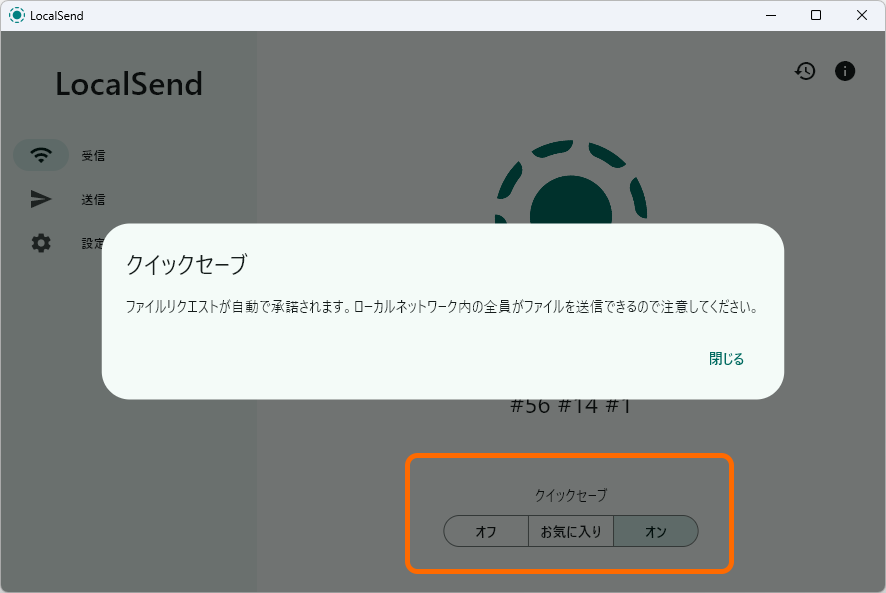Switch to the 受信 tab label

point(93,155)
